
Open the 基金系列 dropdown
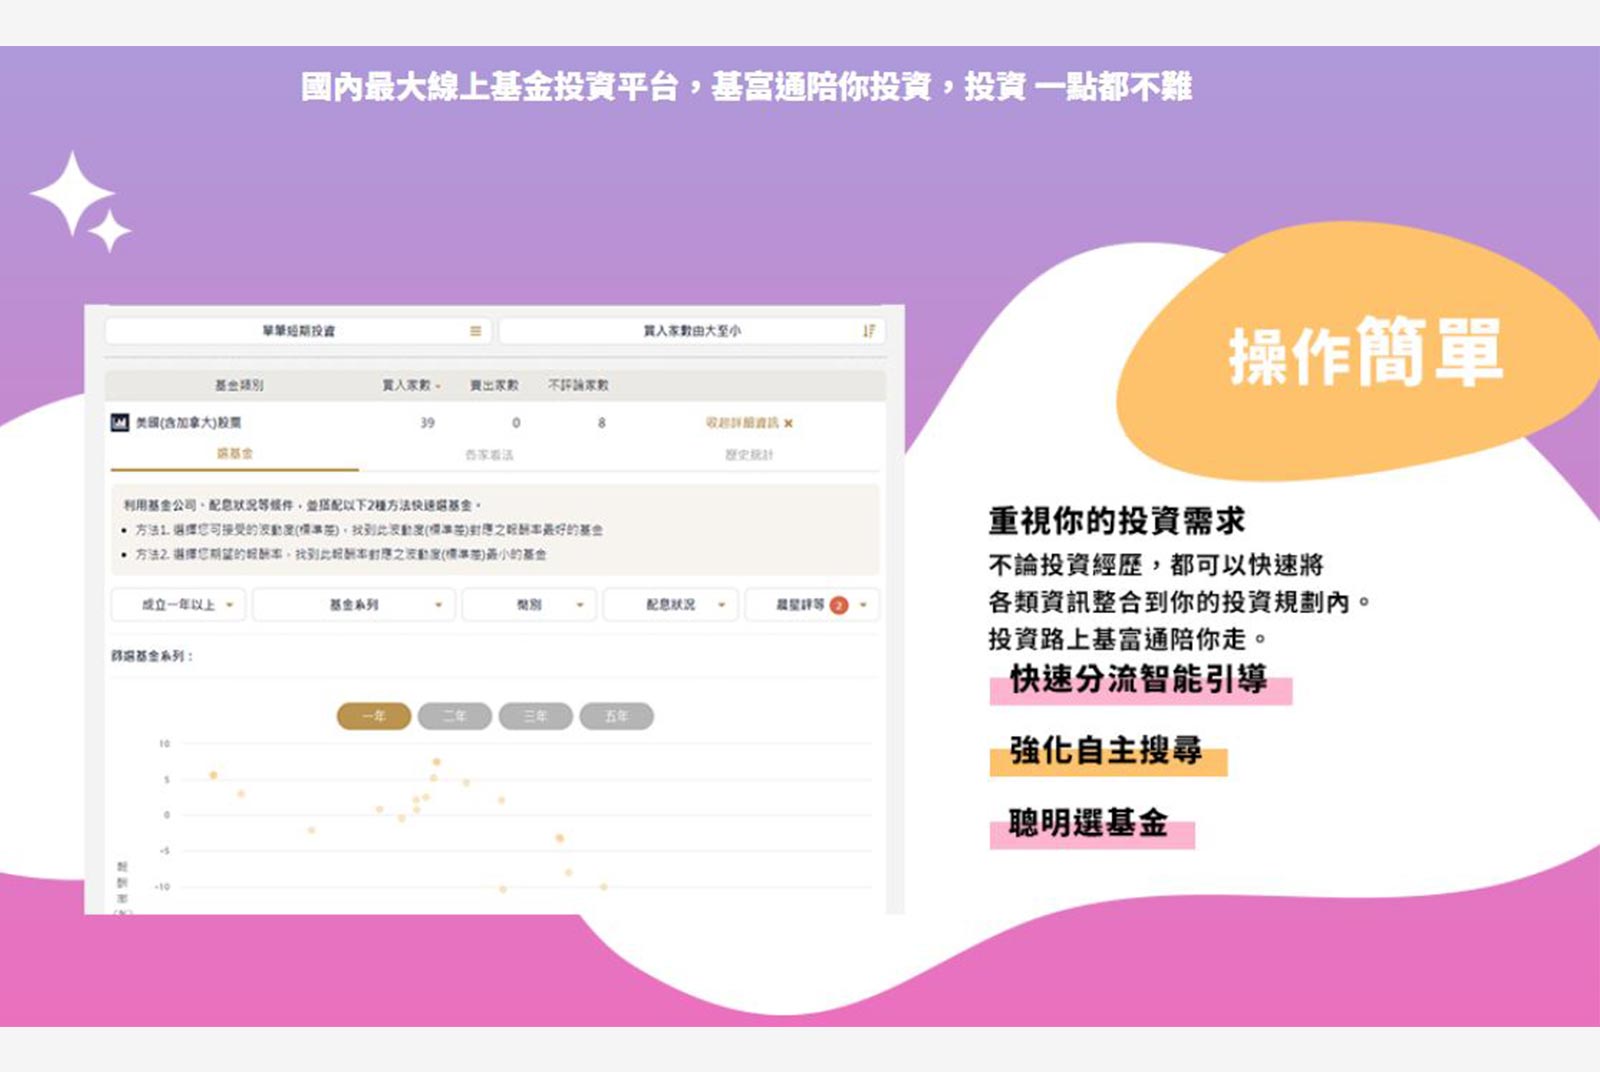click(354, 605)
